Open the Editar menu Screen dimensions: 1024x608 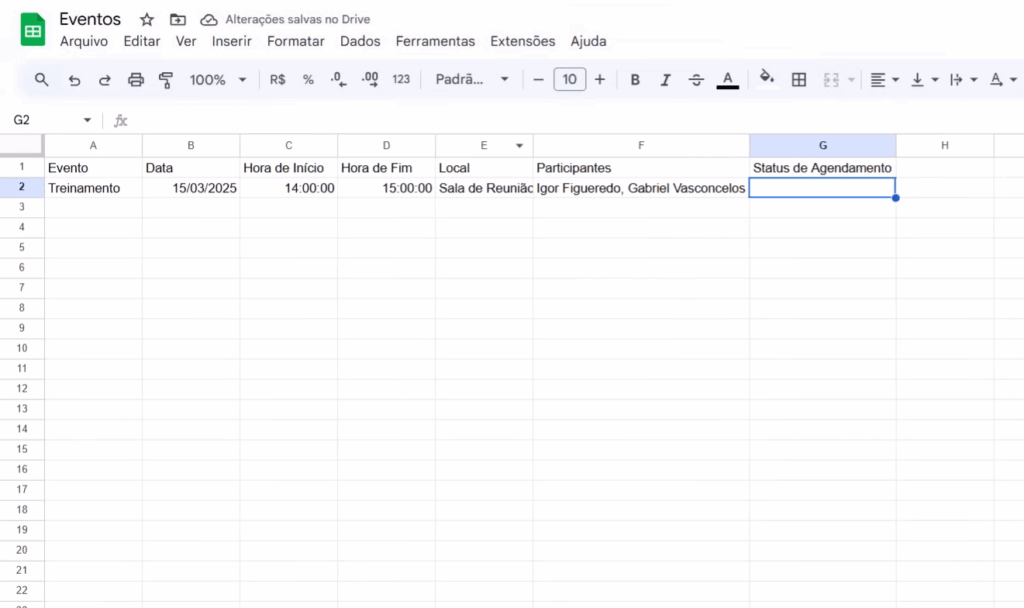tap(142, 41)
